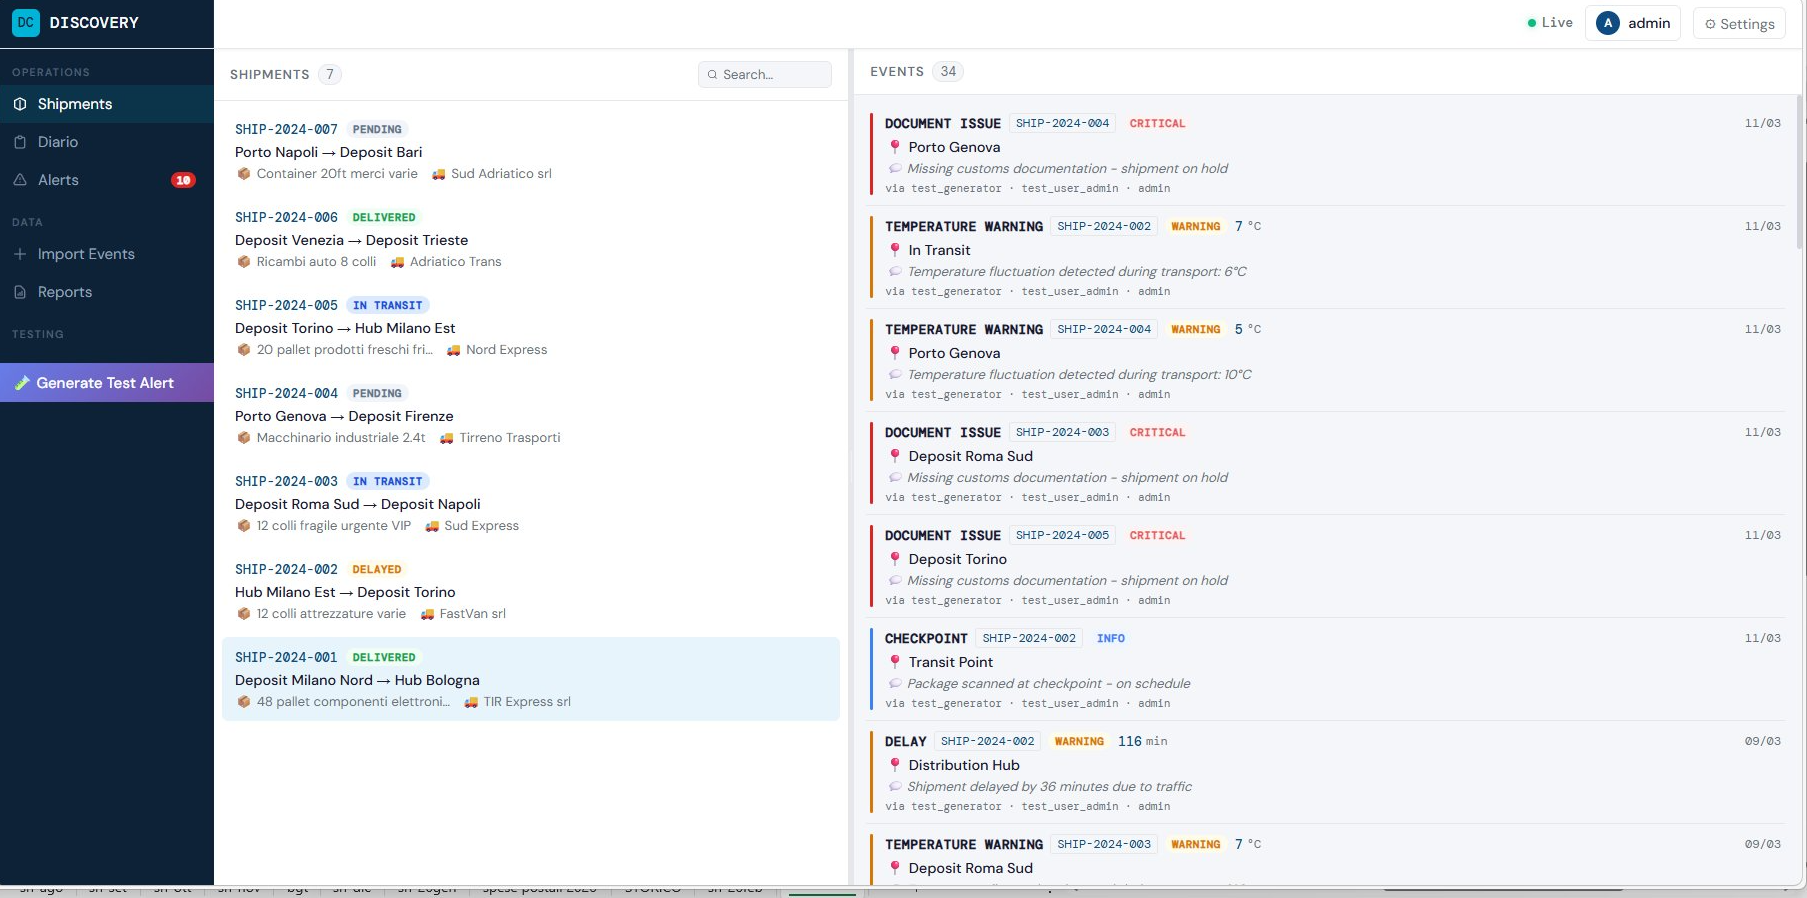This screenshot has width=1807, height=898.
Task: Open Reports in the sidebar
Action: click(107, 292)
